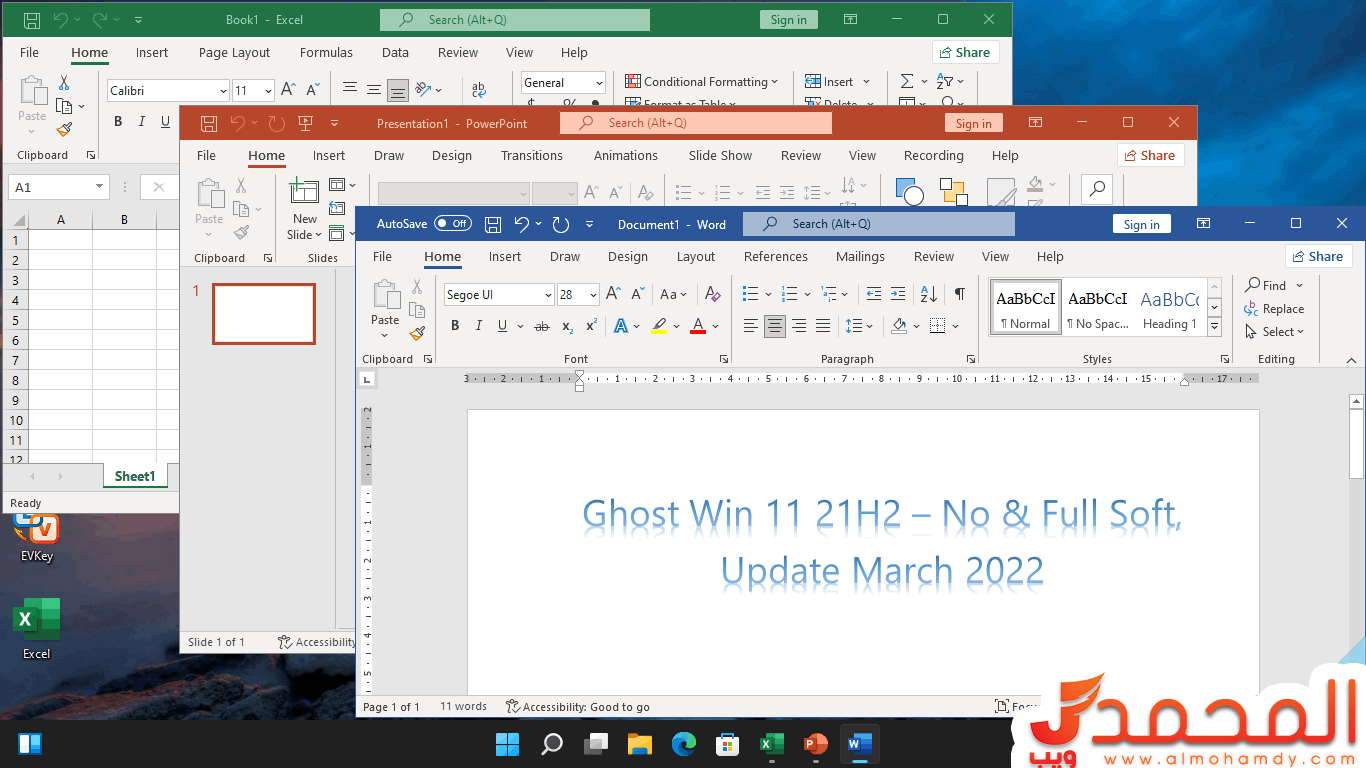The height and width of the screenshot is (768, 1366).
Task: Center align the paragraph in Word
Action: click(x=775, y=326)
